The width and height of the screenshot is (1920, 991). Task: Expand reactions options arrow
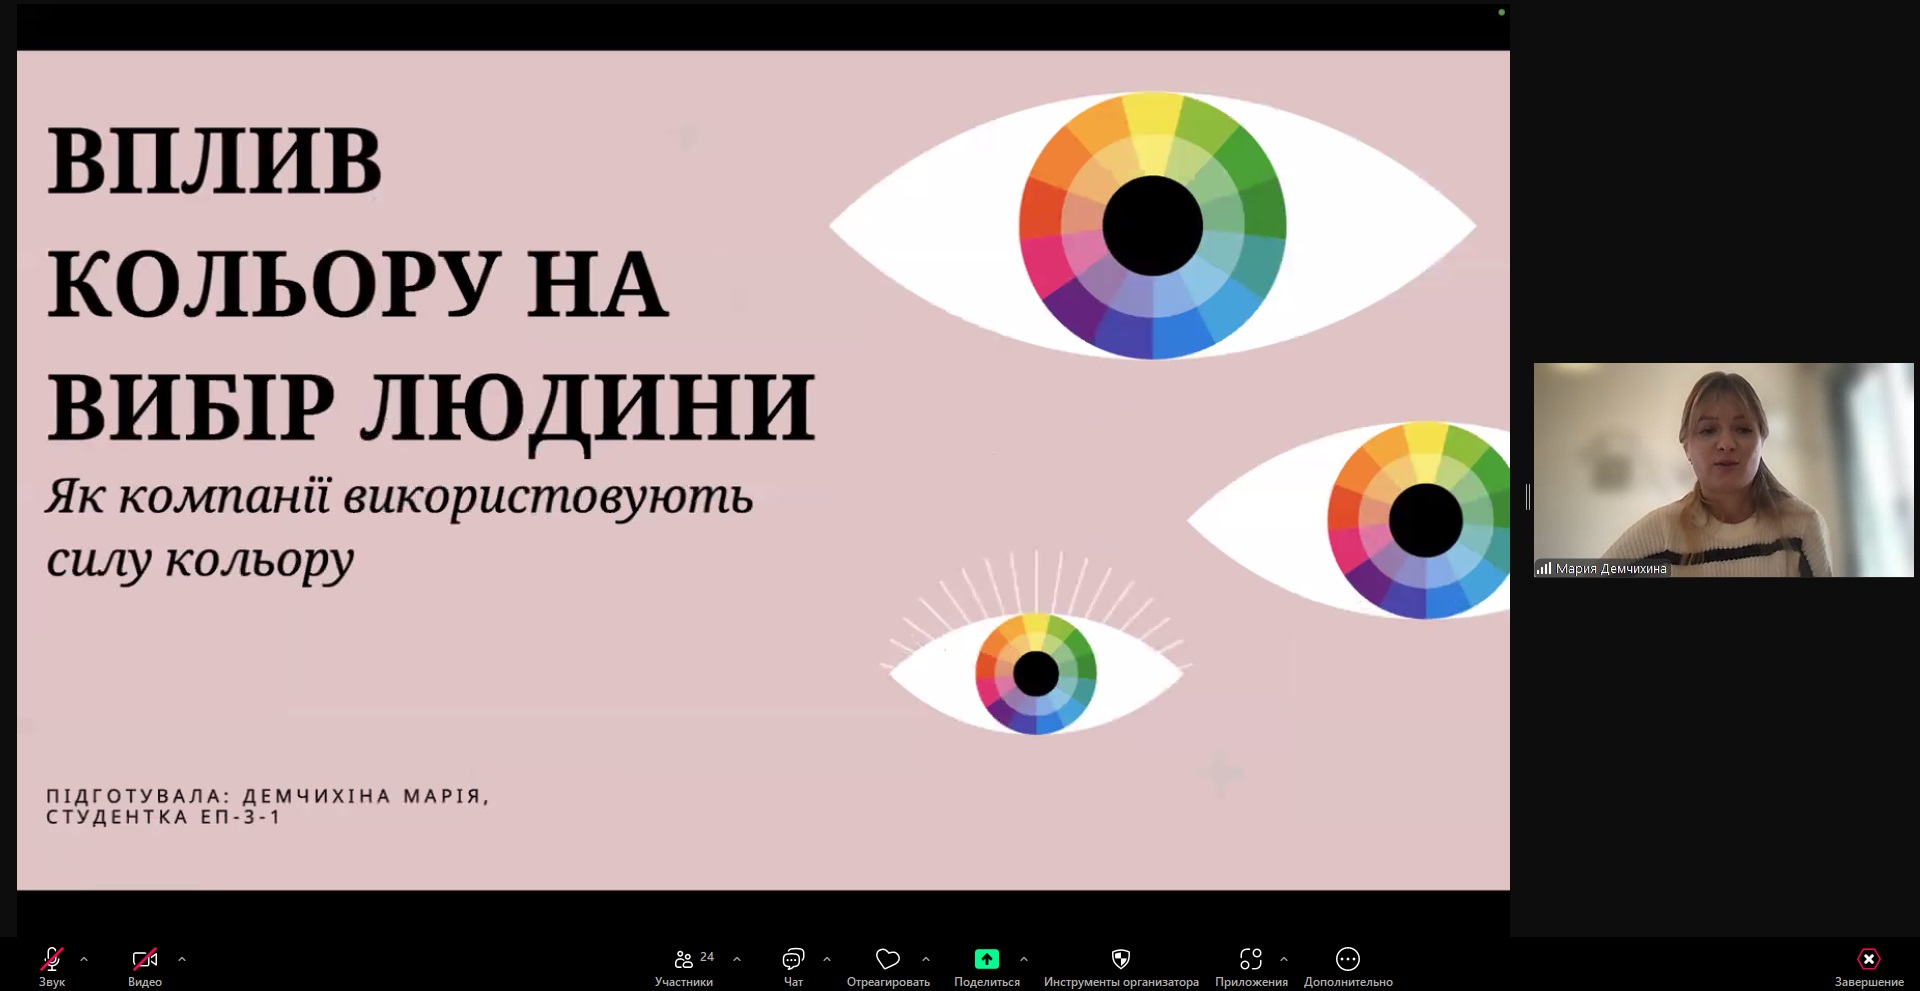tap(926, 959)
